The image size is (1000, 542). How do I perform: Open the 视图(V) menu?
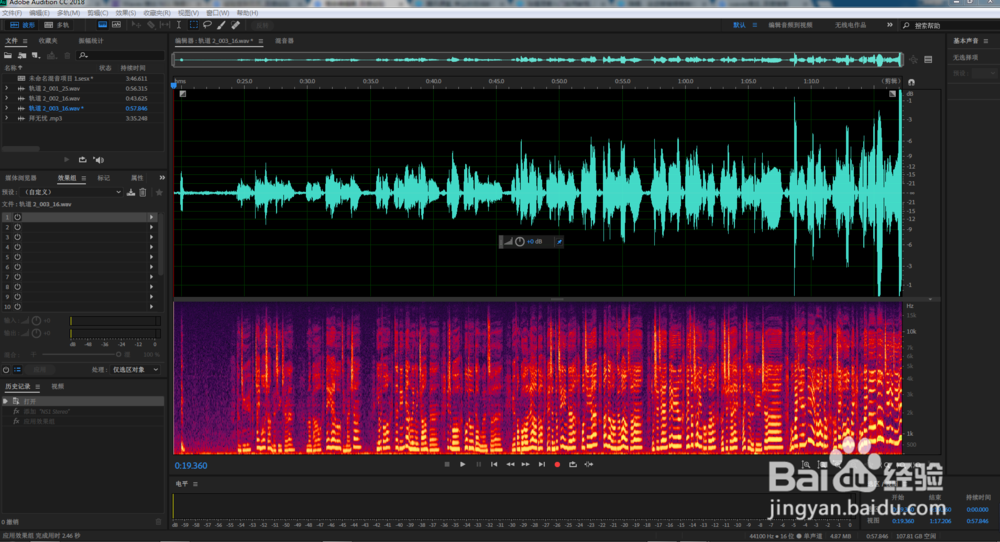tap(188, 13)
